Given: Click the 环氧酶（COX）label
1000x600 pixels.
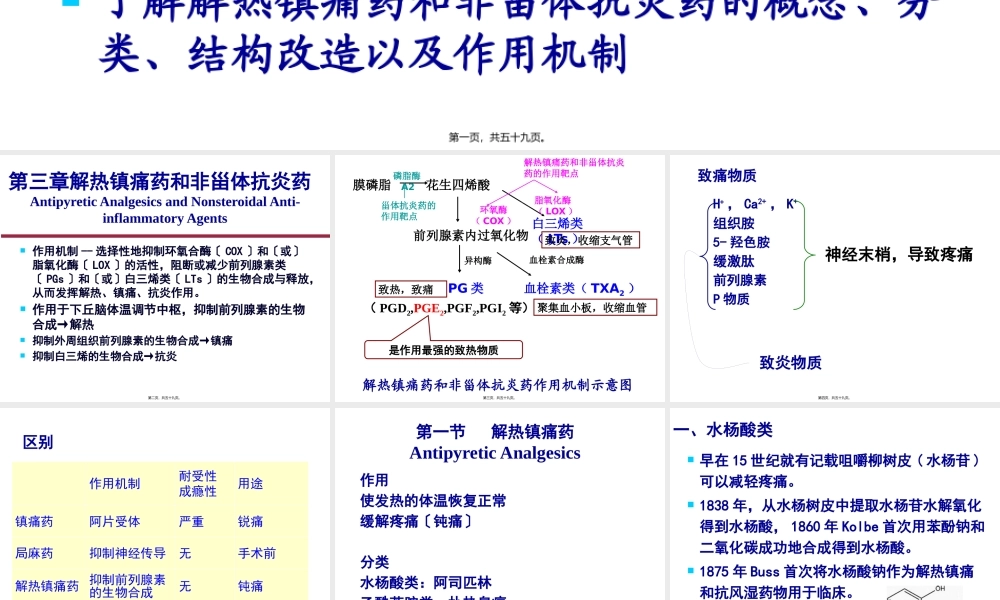Looking at the screenshot, I should pos(494,215).
